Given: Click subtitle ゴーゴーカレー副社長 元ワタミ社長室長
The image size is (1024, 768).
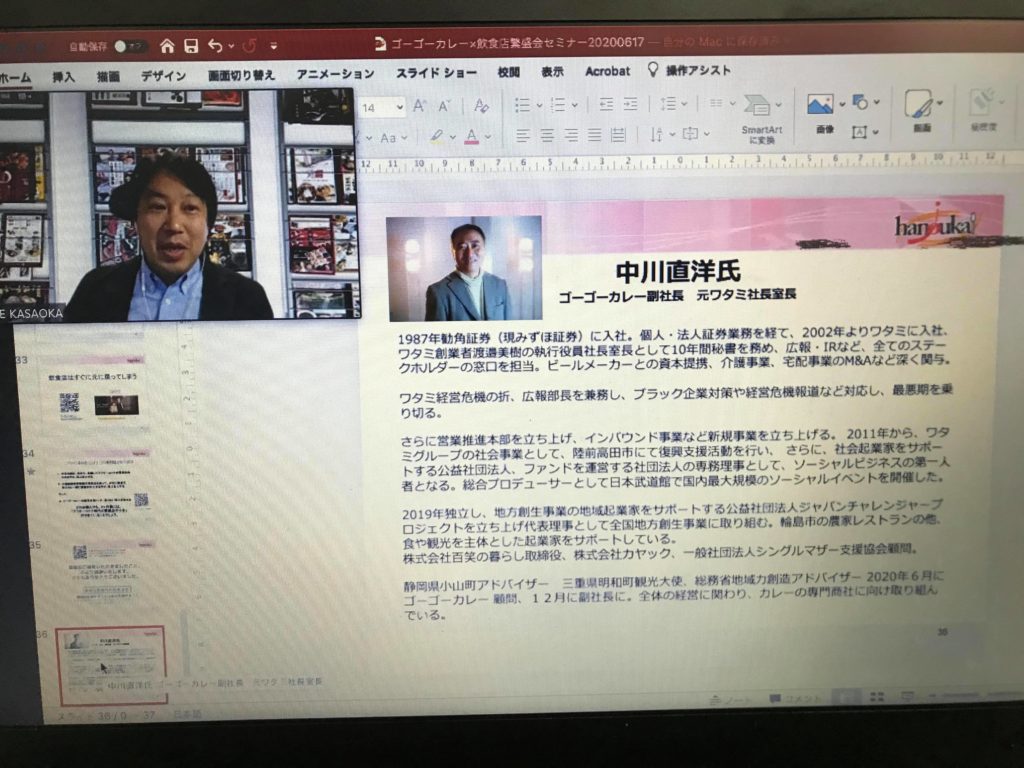Looking at the screenshot, I should (677, 295).
